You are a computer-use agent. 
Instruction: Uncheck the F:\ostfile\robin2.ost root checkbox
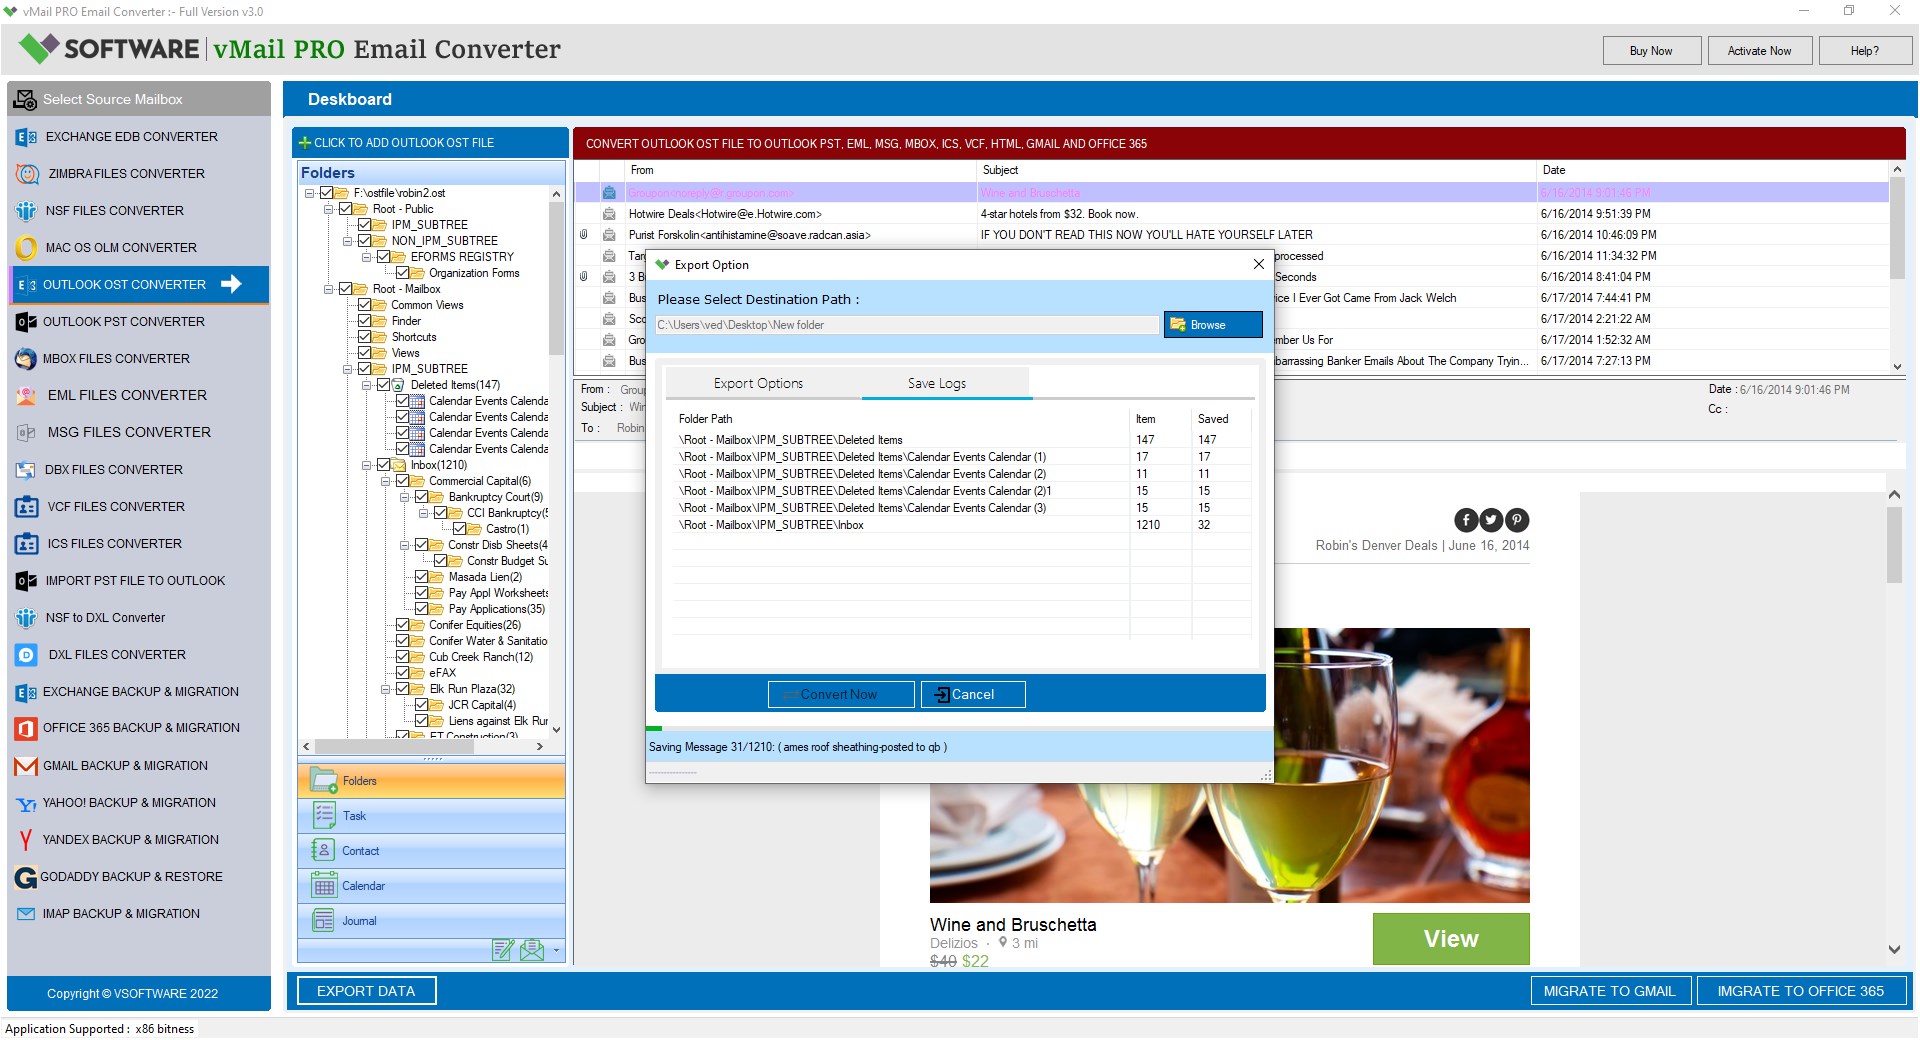[x=327, y=193]
